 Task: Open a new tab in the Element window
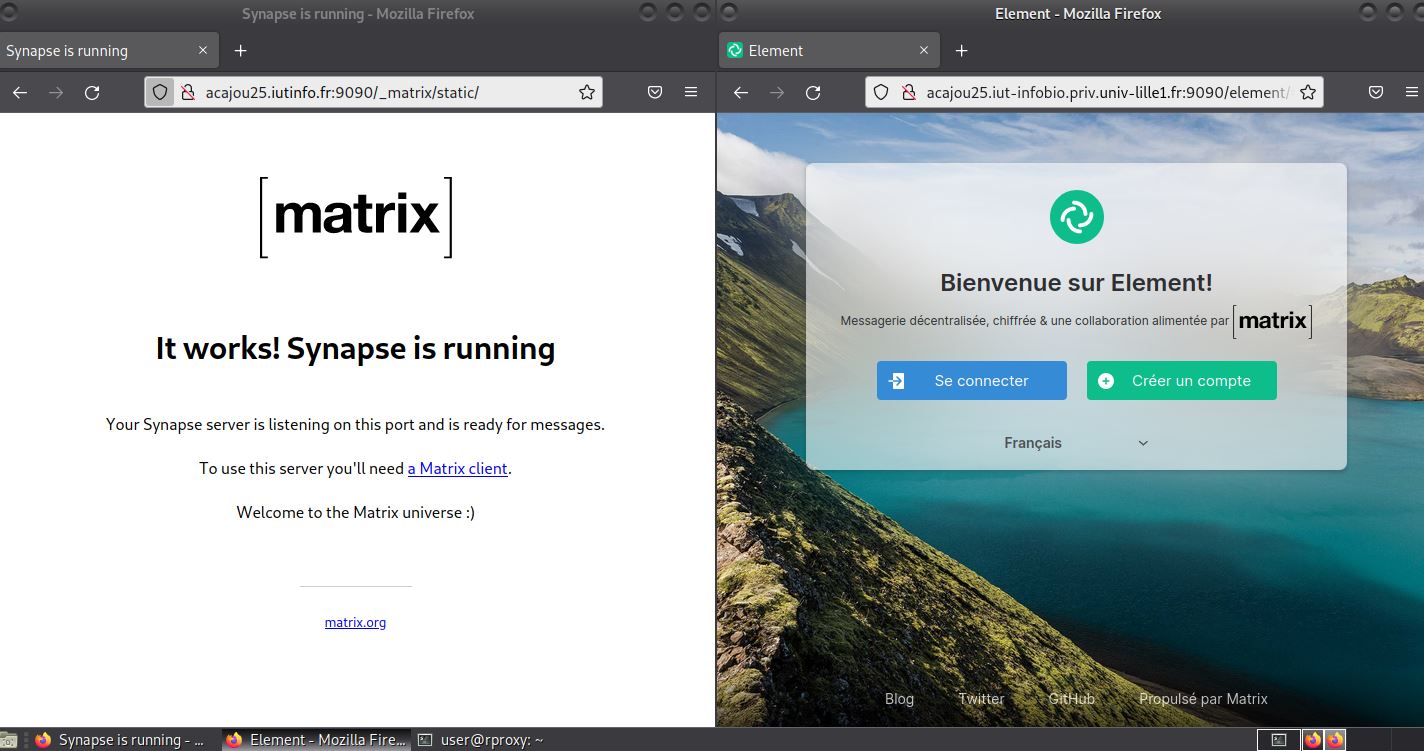[961, 50]
